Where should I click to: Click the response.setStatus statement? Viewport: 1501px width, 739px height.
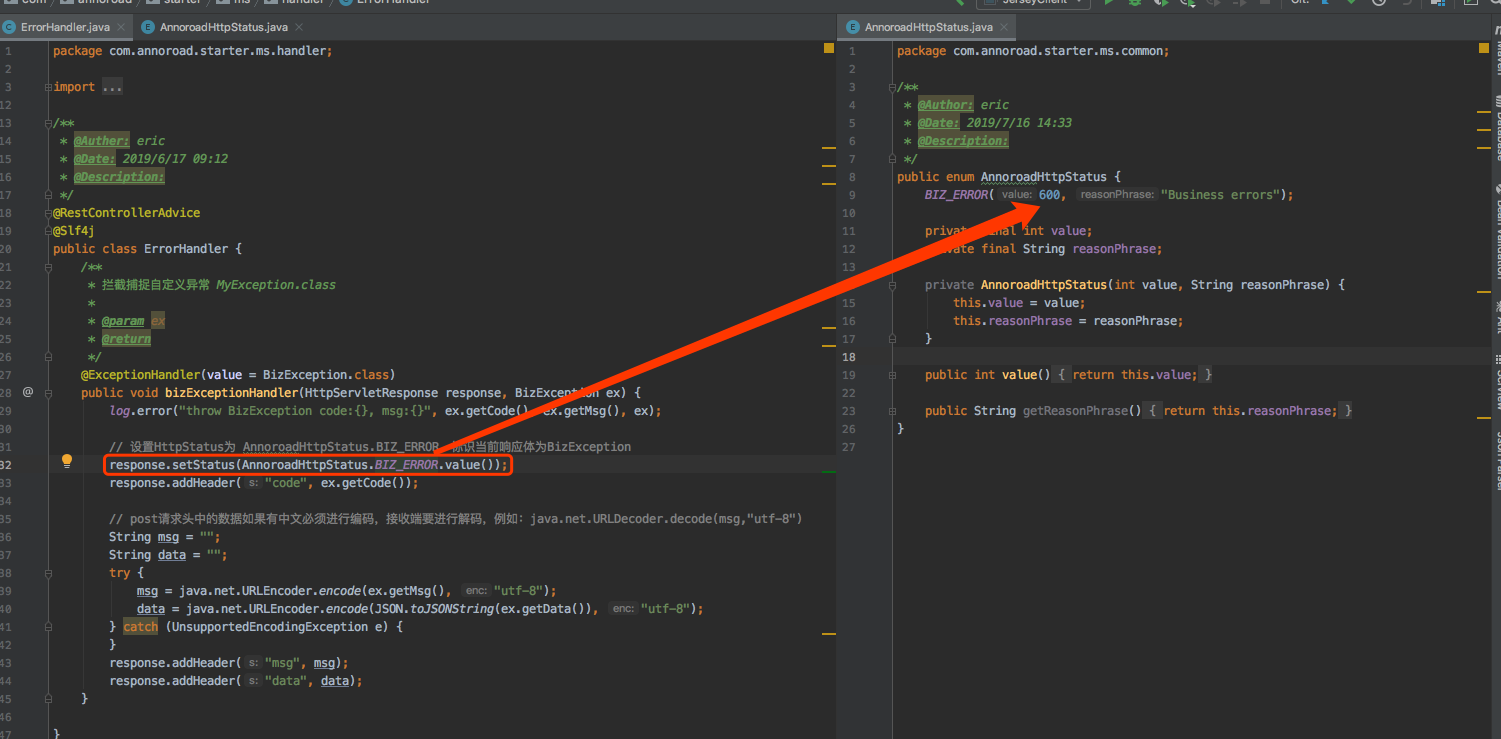click(x=309, y=465)
